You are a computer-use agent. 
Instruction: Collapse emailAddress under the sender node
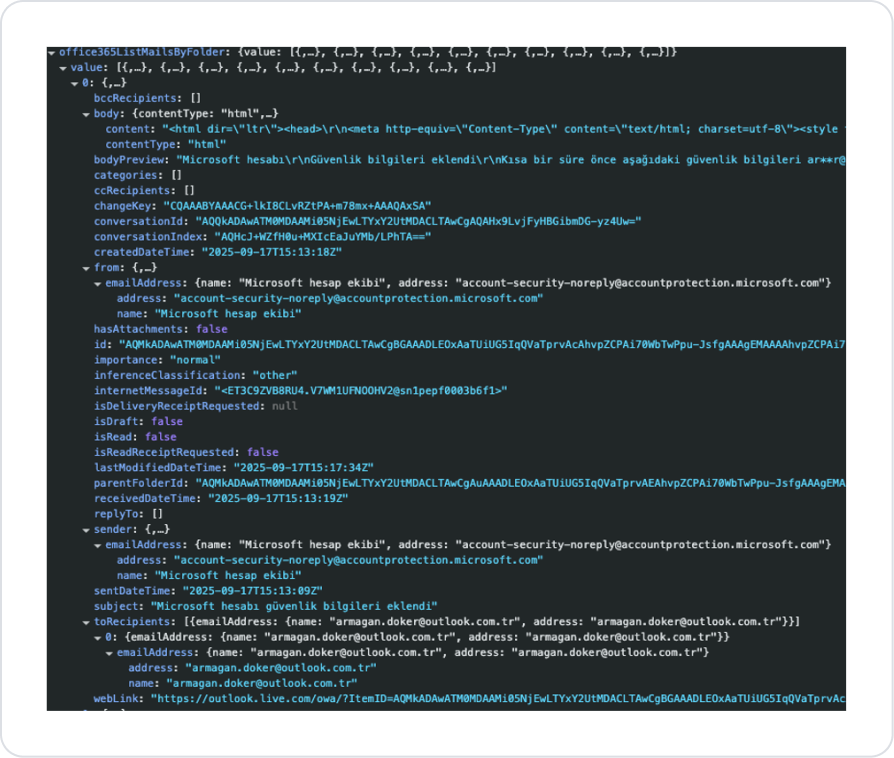[x=97, y=546]
